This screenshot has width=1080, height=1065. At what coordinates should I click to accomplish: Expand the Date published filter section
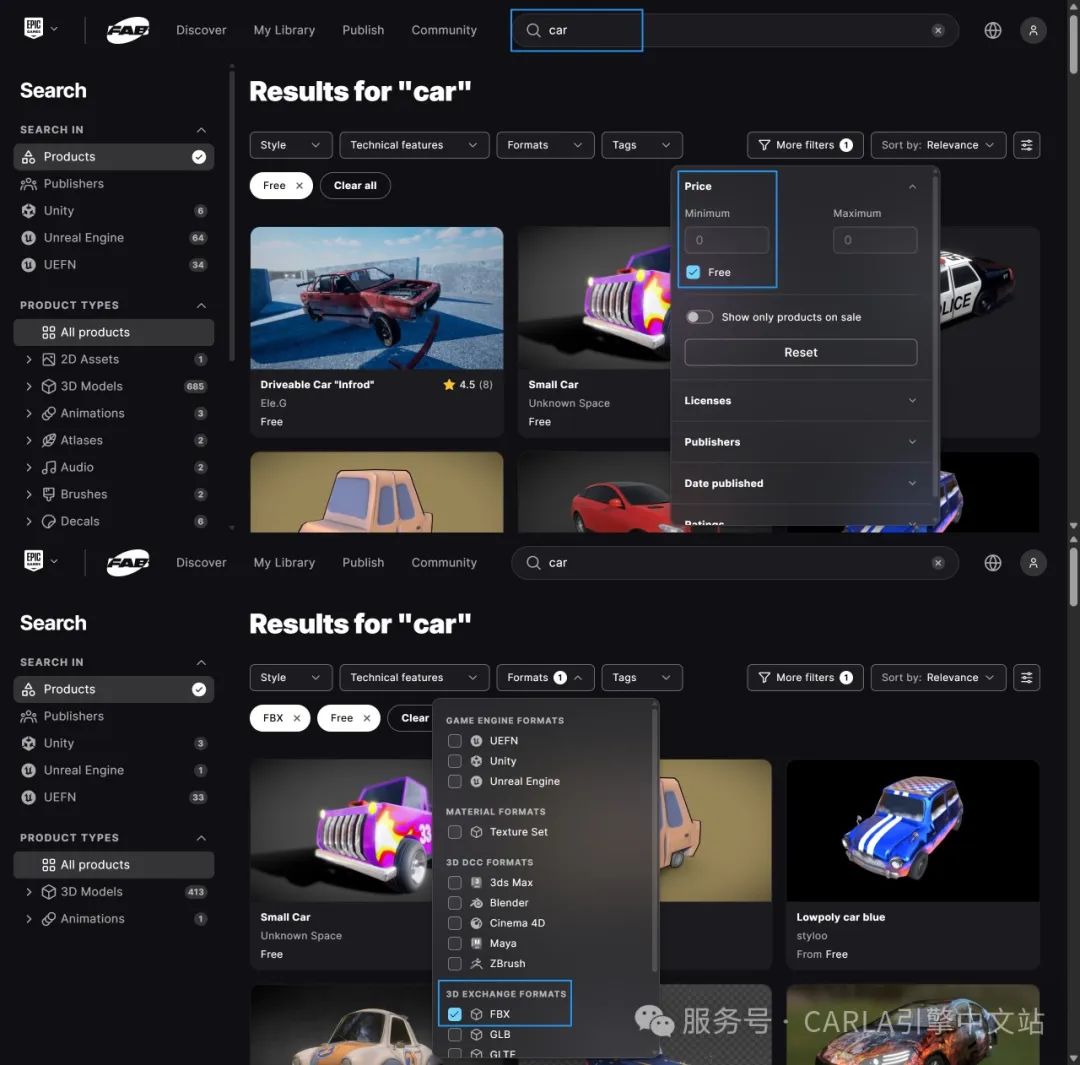(x=800, y=483)
